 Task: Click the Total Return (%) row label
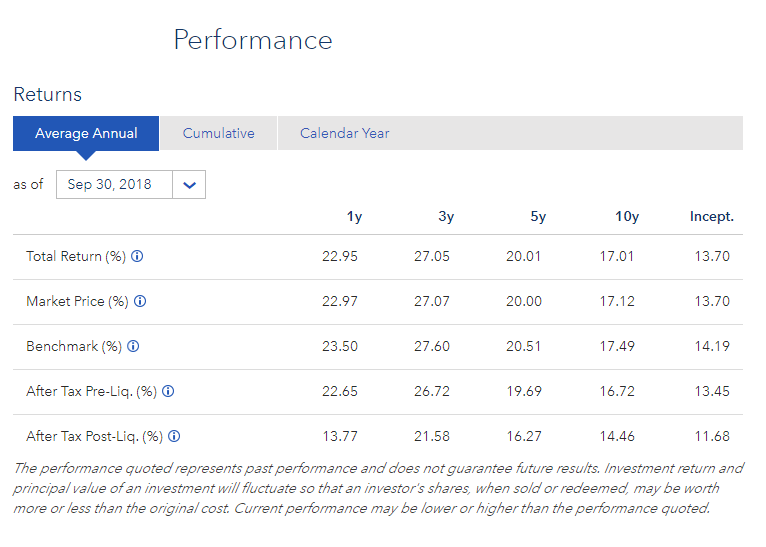[x=76, y=256]
